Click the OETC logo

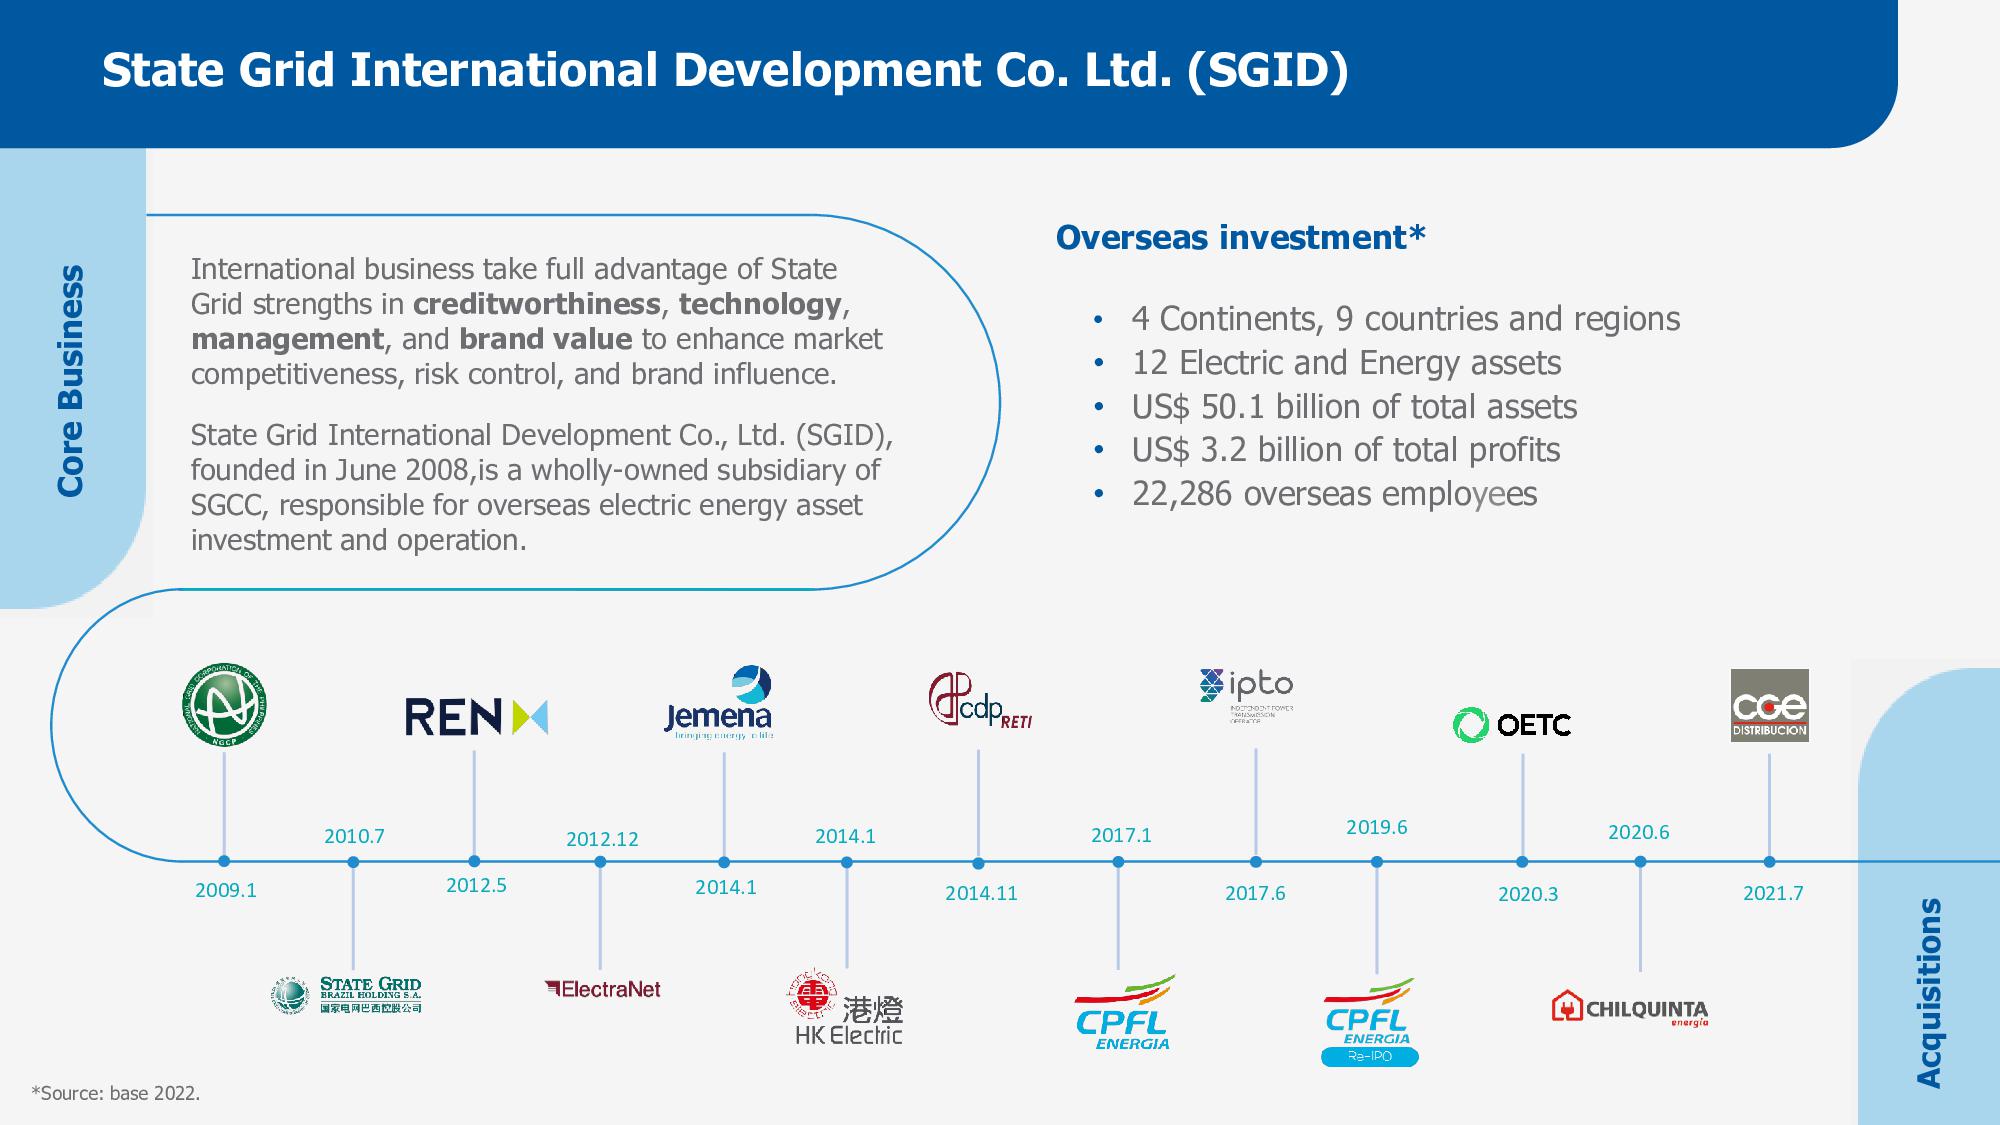coord(1511,724)
